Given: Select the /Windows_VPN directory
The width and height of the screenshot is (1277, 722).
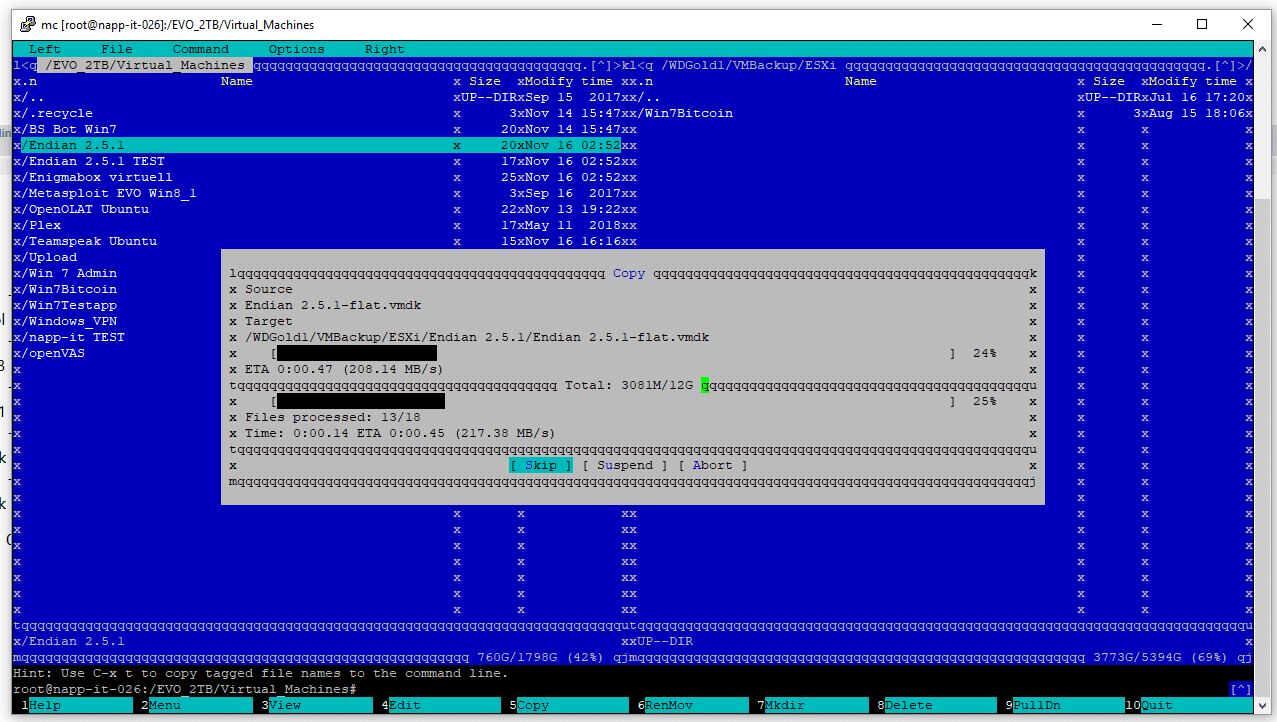Looking at the screenshot, I should point(69,321).
